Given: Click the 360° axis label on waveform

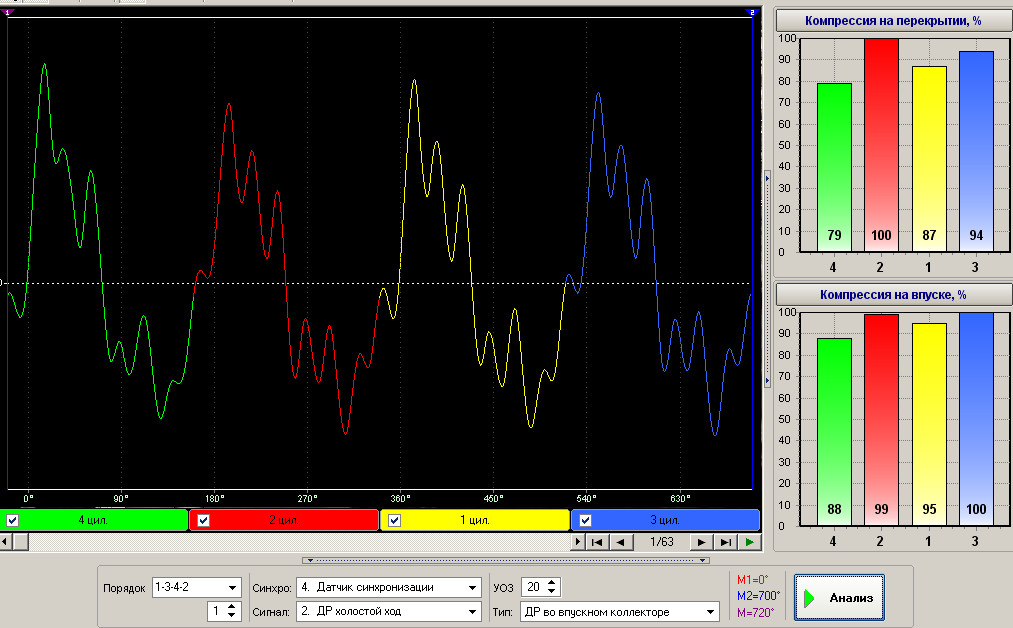Looking at the screenshot, I should point(401,498).
